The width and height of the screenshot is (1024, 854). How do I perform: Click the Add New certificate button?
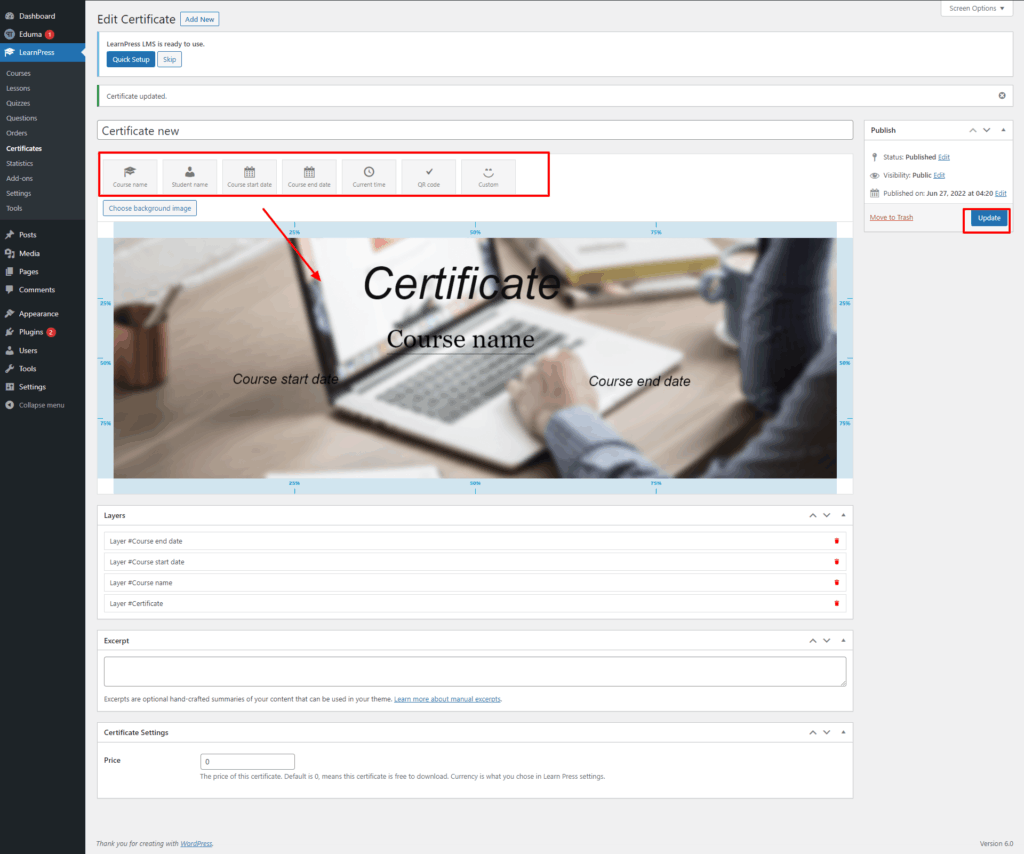coord(199,20)
